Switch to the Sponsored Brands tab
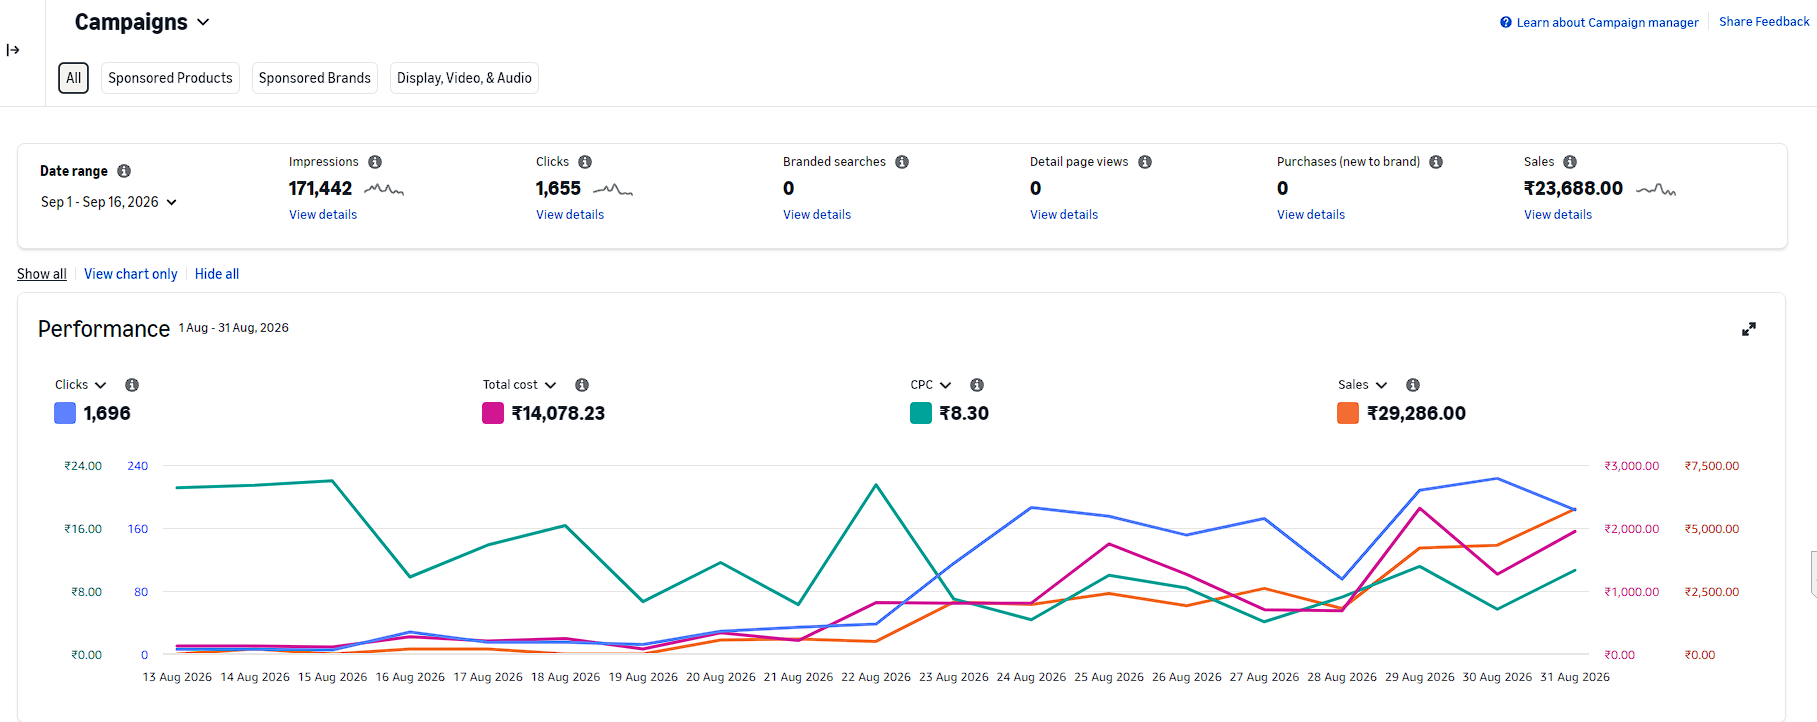Screen dimensions: 1817x722 [x=315, y=78]
